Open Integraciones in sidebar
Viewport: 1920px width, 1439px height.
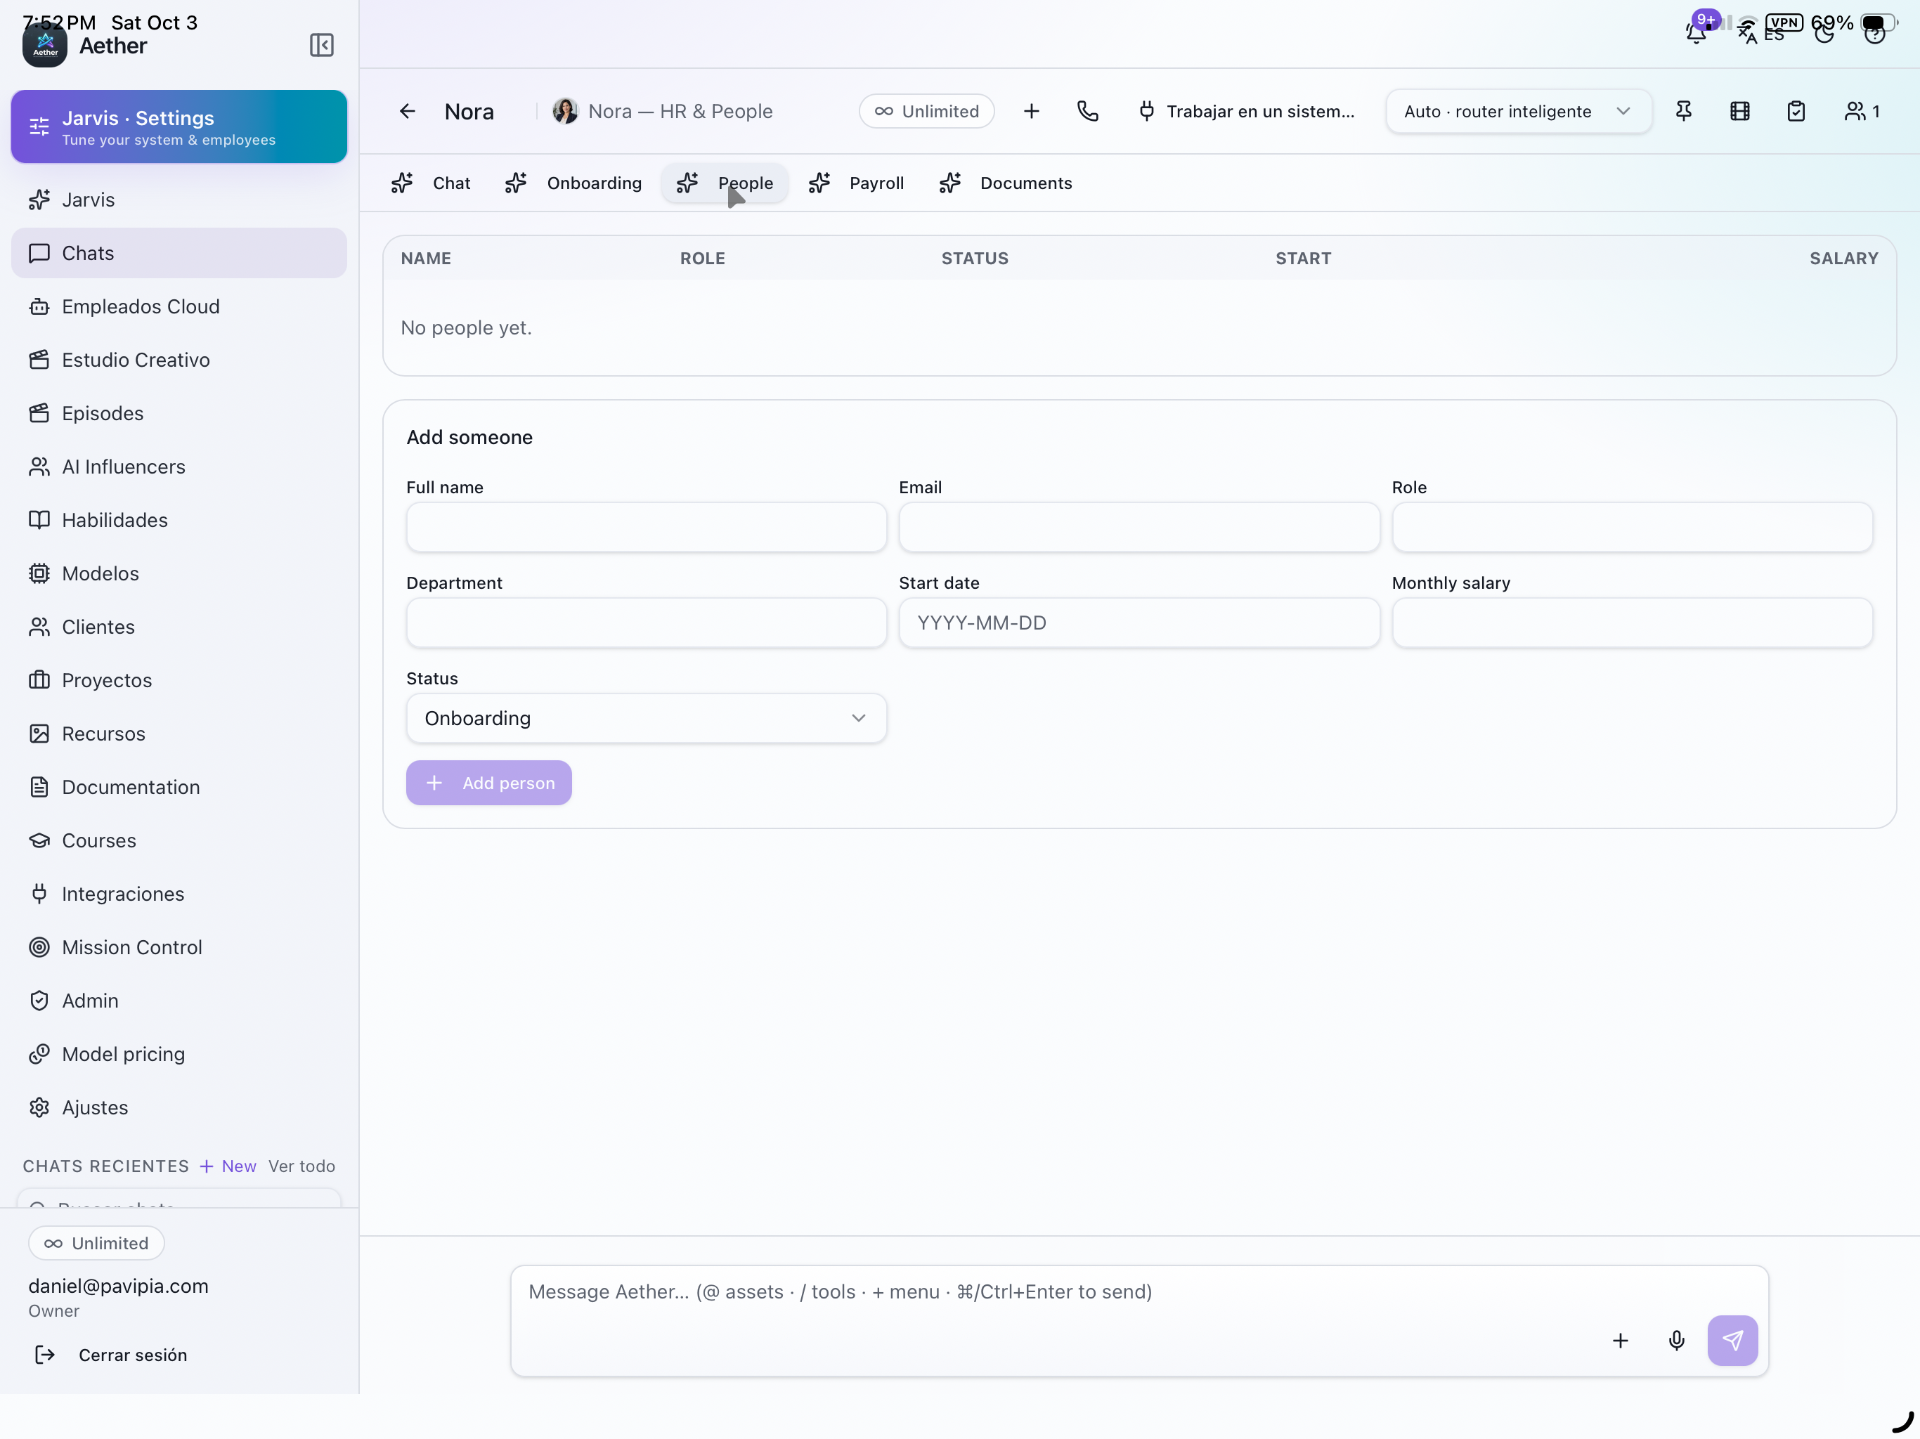[x=179, y=894]
